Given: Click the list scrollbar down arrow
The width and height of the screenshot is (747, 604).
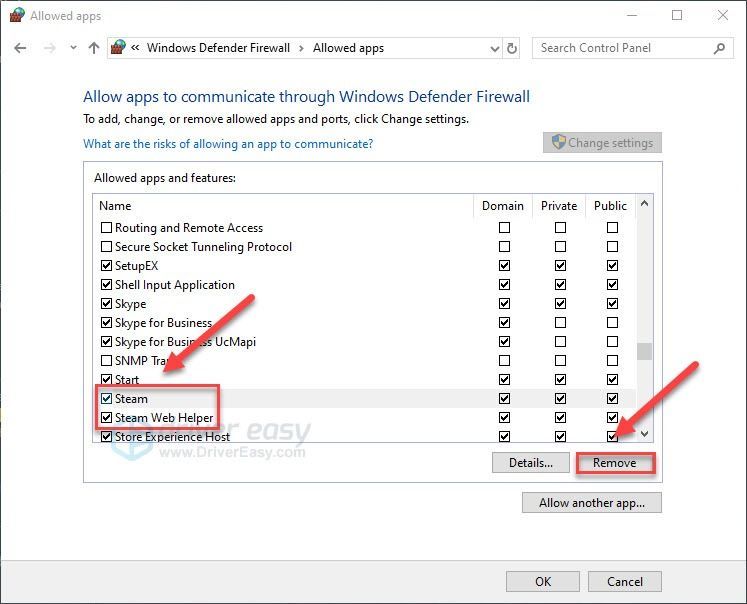Looking at the screenshot, I should (x=645, y=434).
